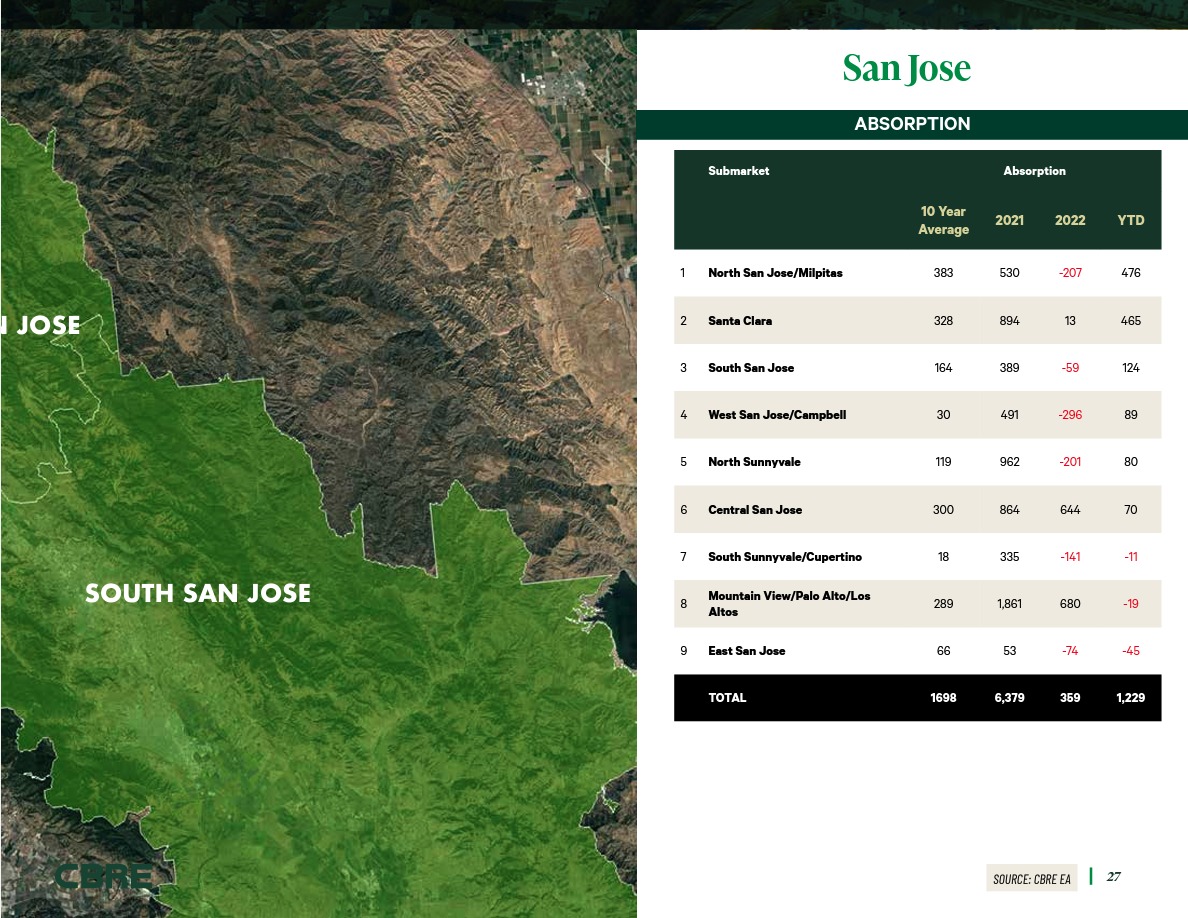Click West San Jose/Campbell 2021 value 491

pyautogui.click(x=1009, y=414)
